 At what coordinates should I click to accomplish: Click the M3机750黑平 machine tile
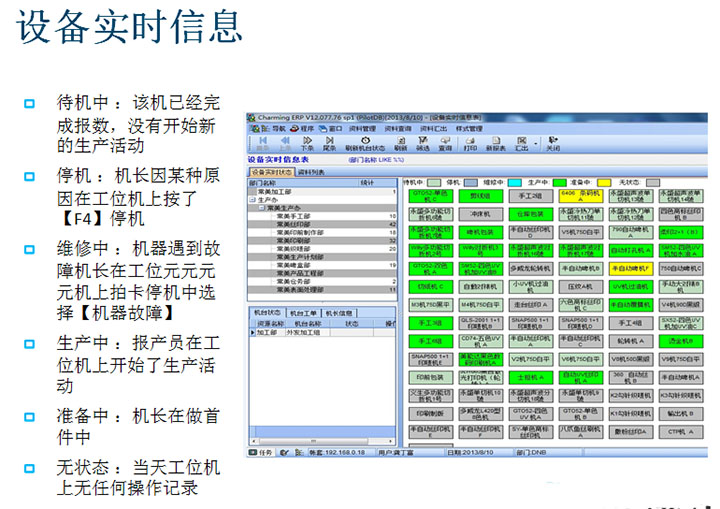pos(430,305)
